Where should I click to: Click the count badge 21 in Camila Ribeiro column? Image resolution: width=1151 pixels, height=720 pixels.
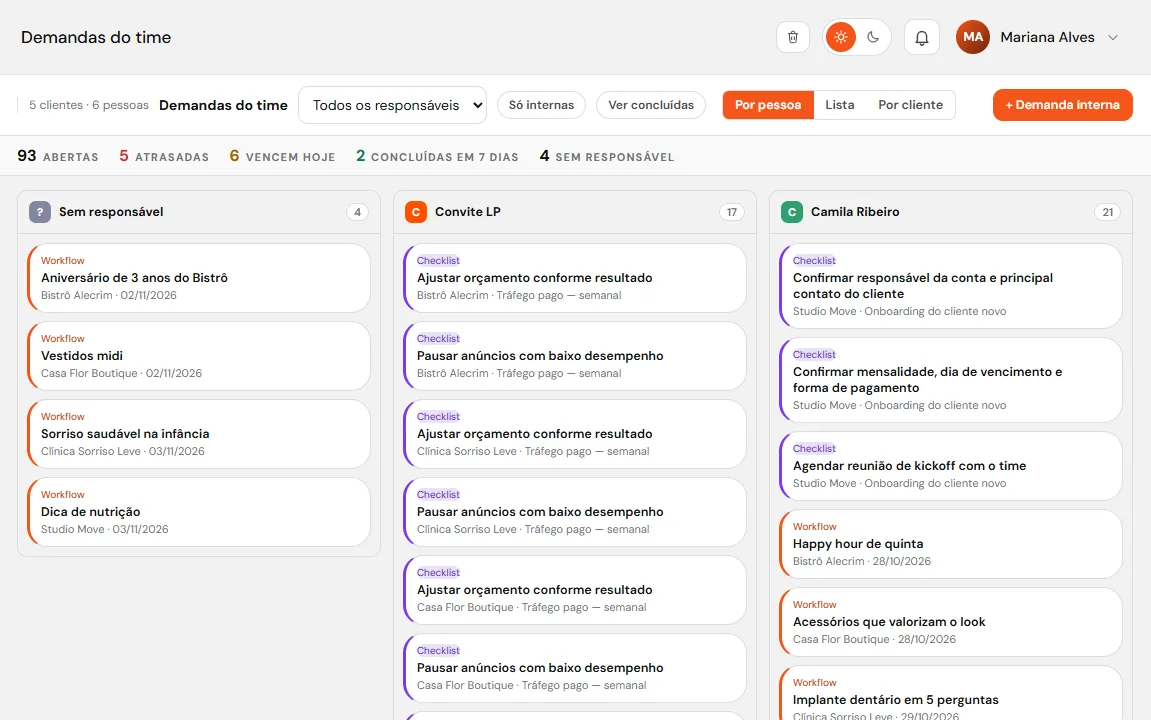tap(1108, 212)
